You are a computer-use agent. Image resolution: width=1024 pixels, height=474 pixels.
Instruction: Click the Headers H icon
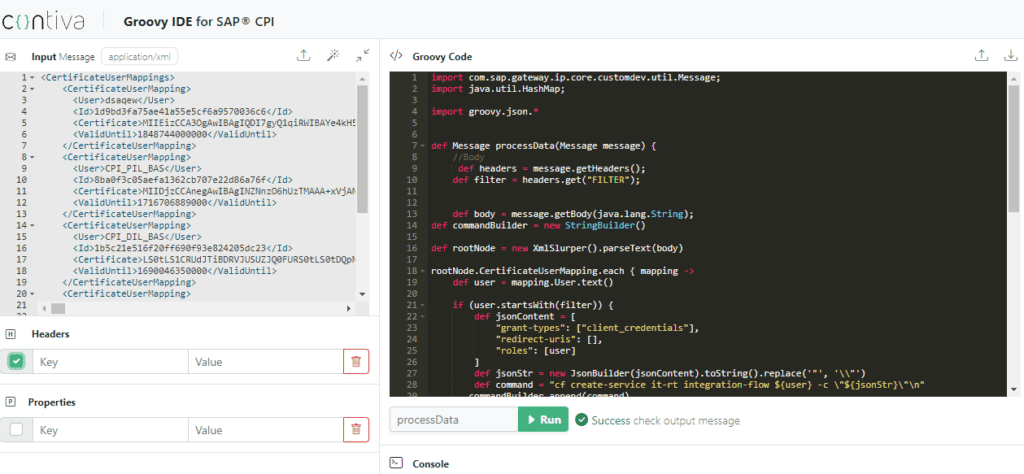tap(10, 334)
